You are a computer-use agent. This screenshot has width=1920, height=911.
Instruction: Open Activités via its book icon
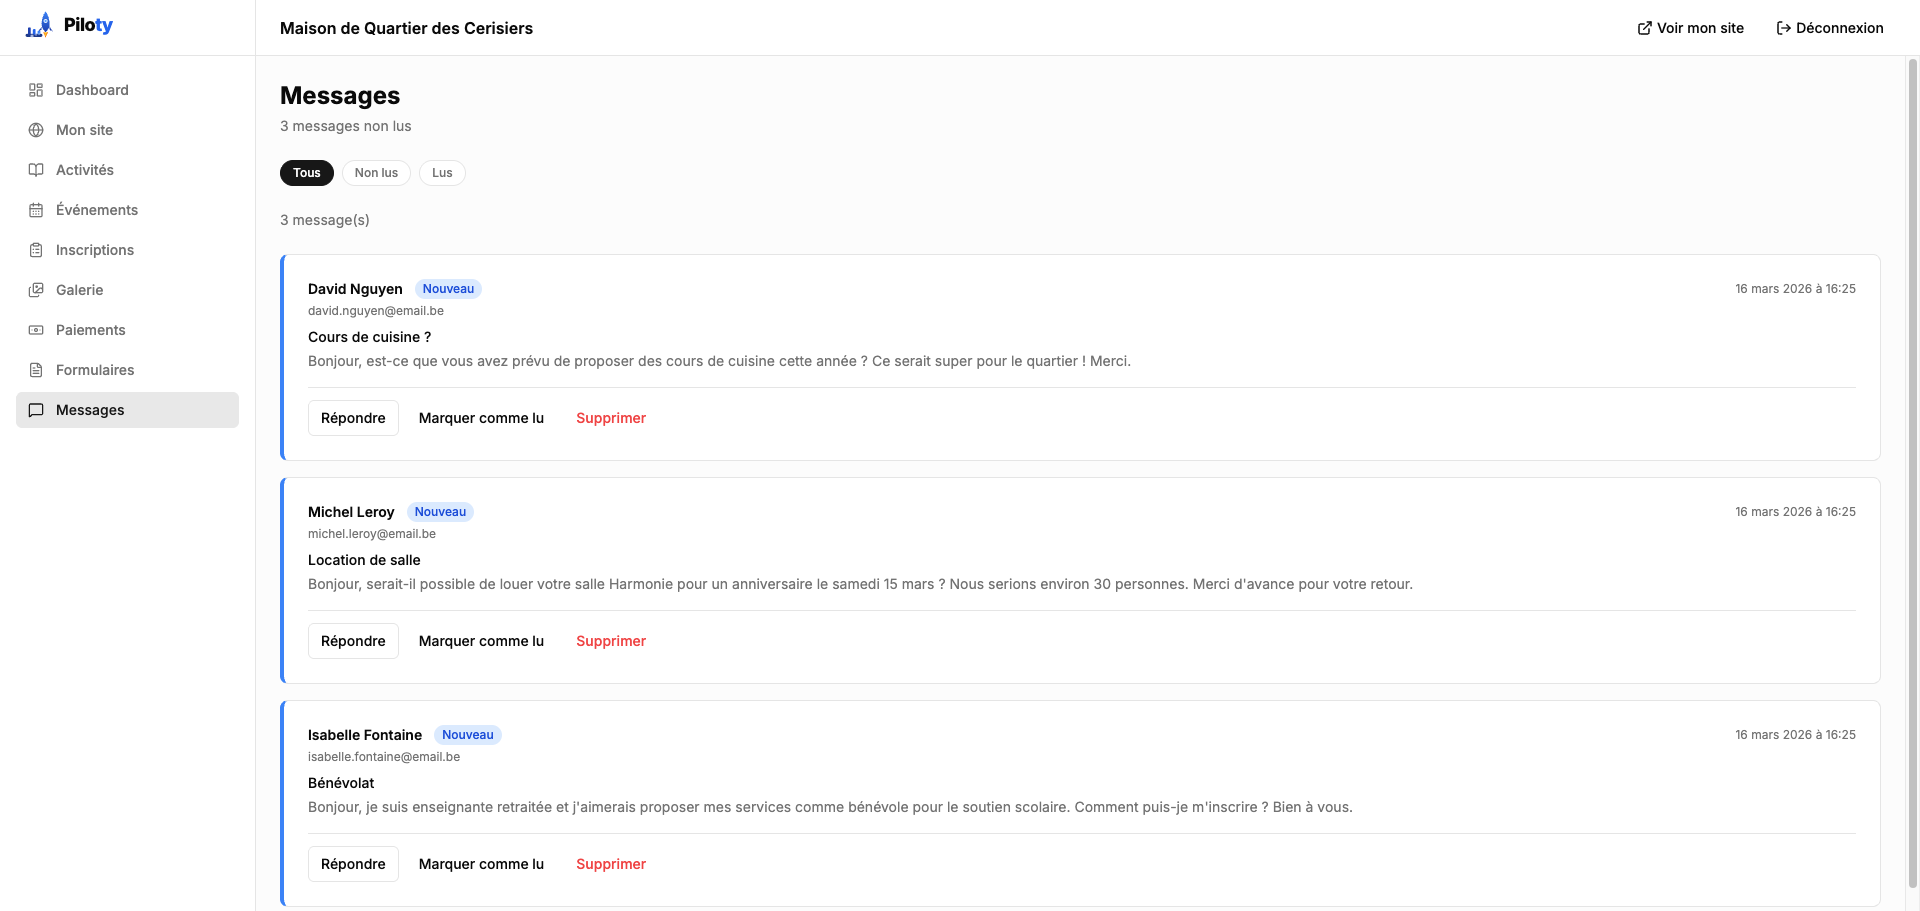pos(36,170)
